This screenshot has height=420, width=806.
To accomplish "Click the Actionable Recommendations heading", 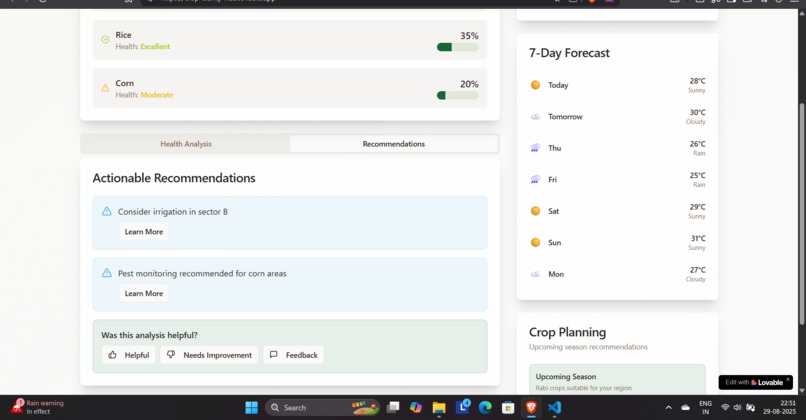I will [x=174, y=178].
